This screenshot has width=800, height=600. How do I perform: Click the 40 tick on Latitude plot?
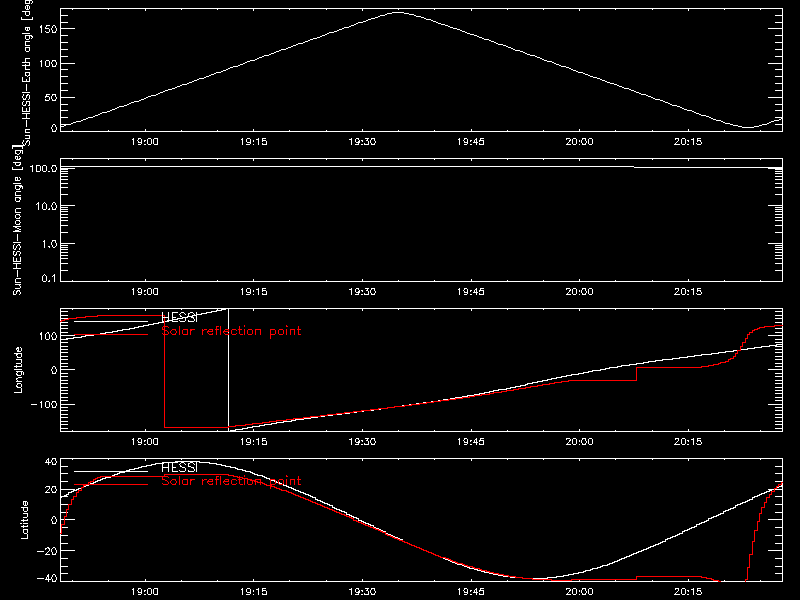coord(51,462)
